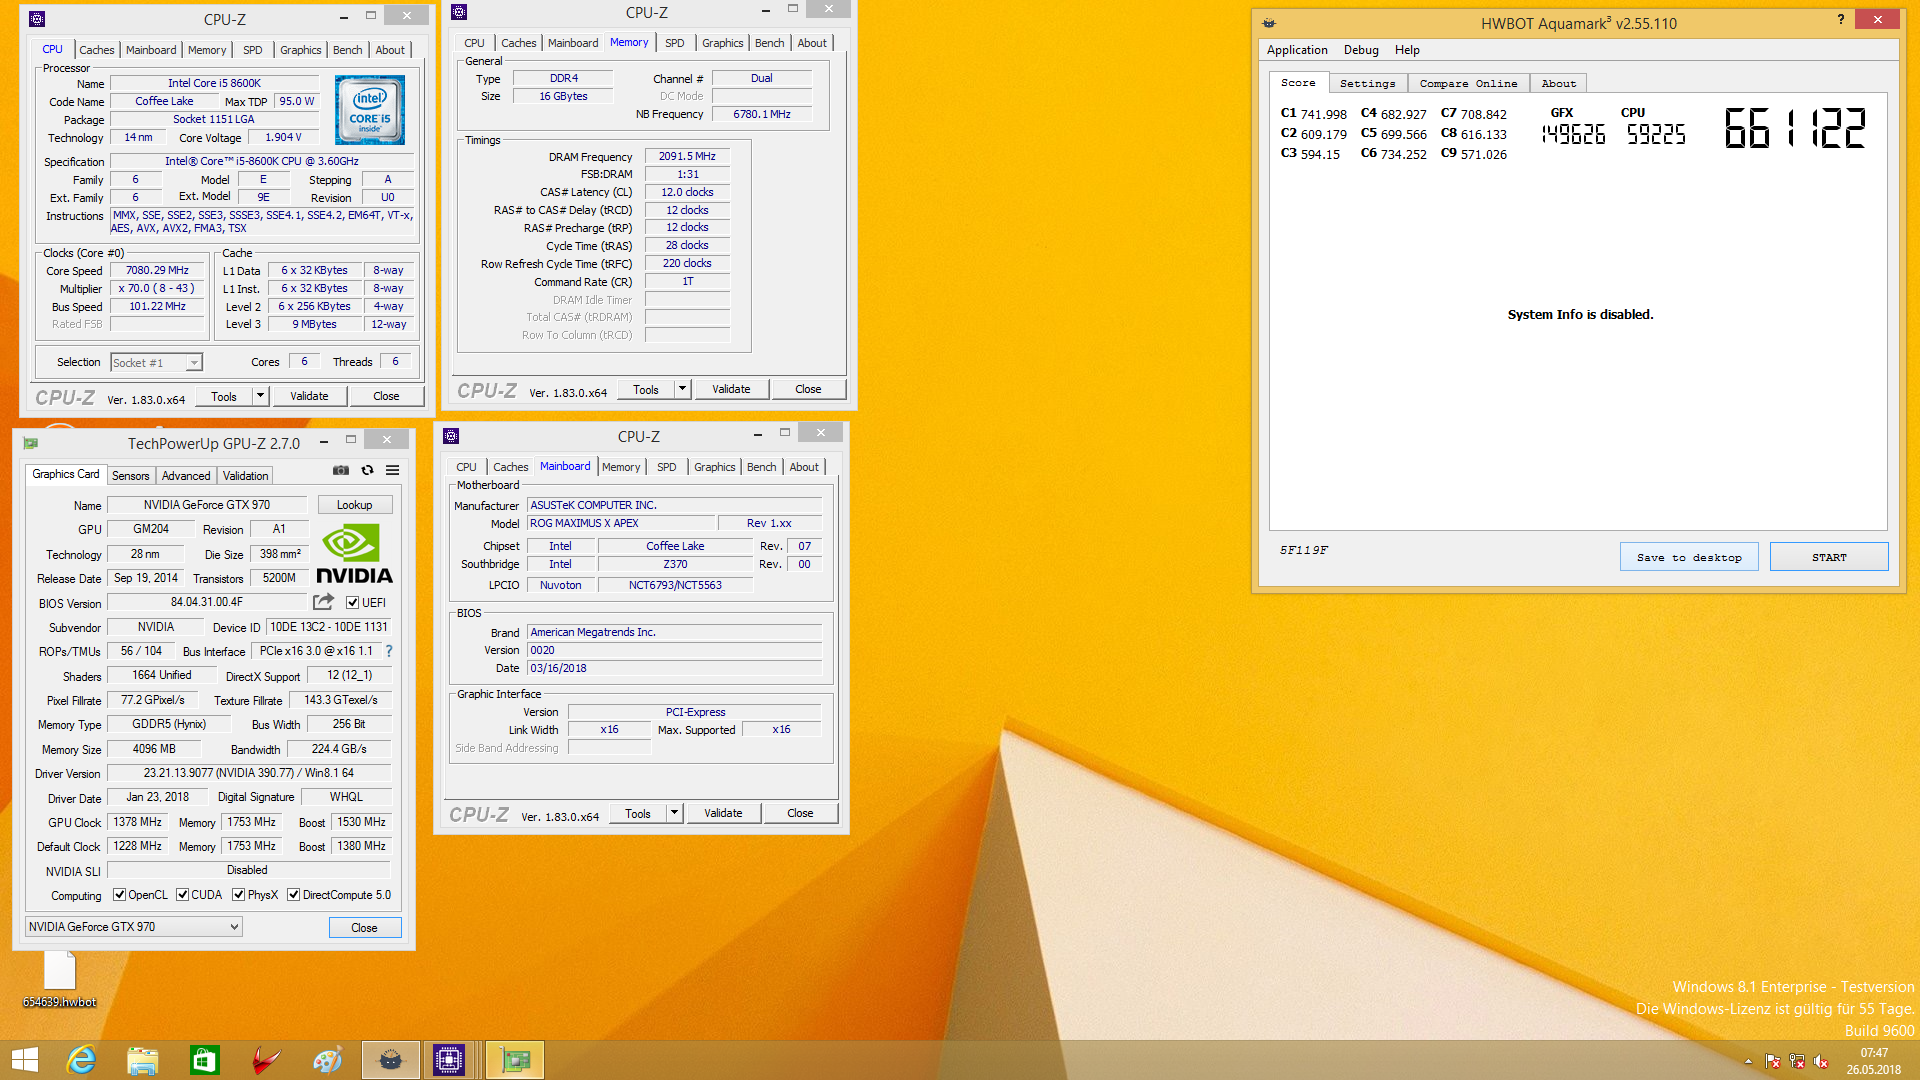Click the GPU-Z title bar icon
Viewport: 1920px width, 1080px height.
[30, 443]
